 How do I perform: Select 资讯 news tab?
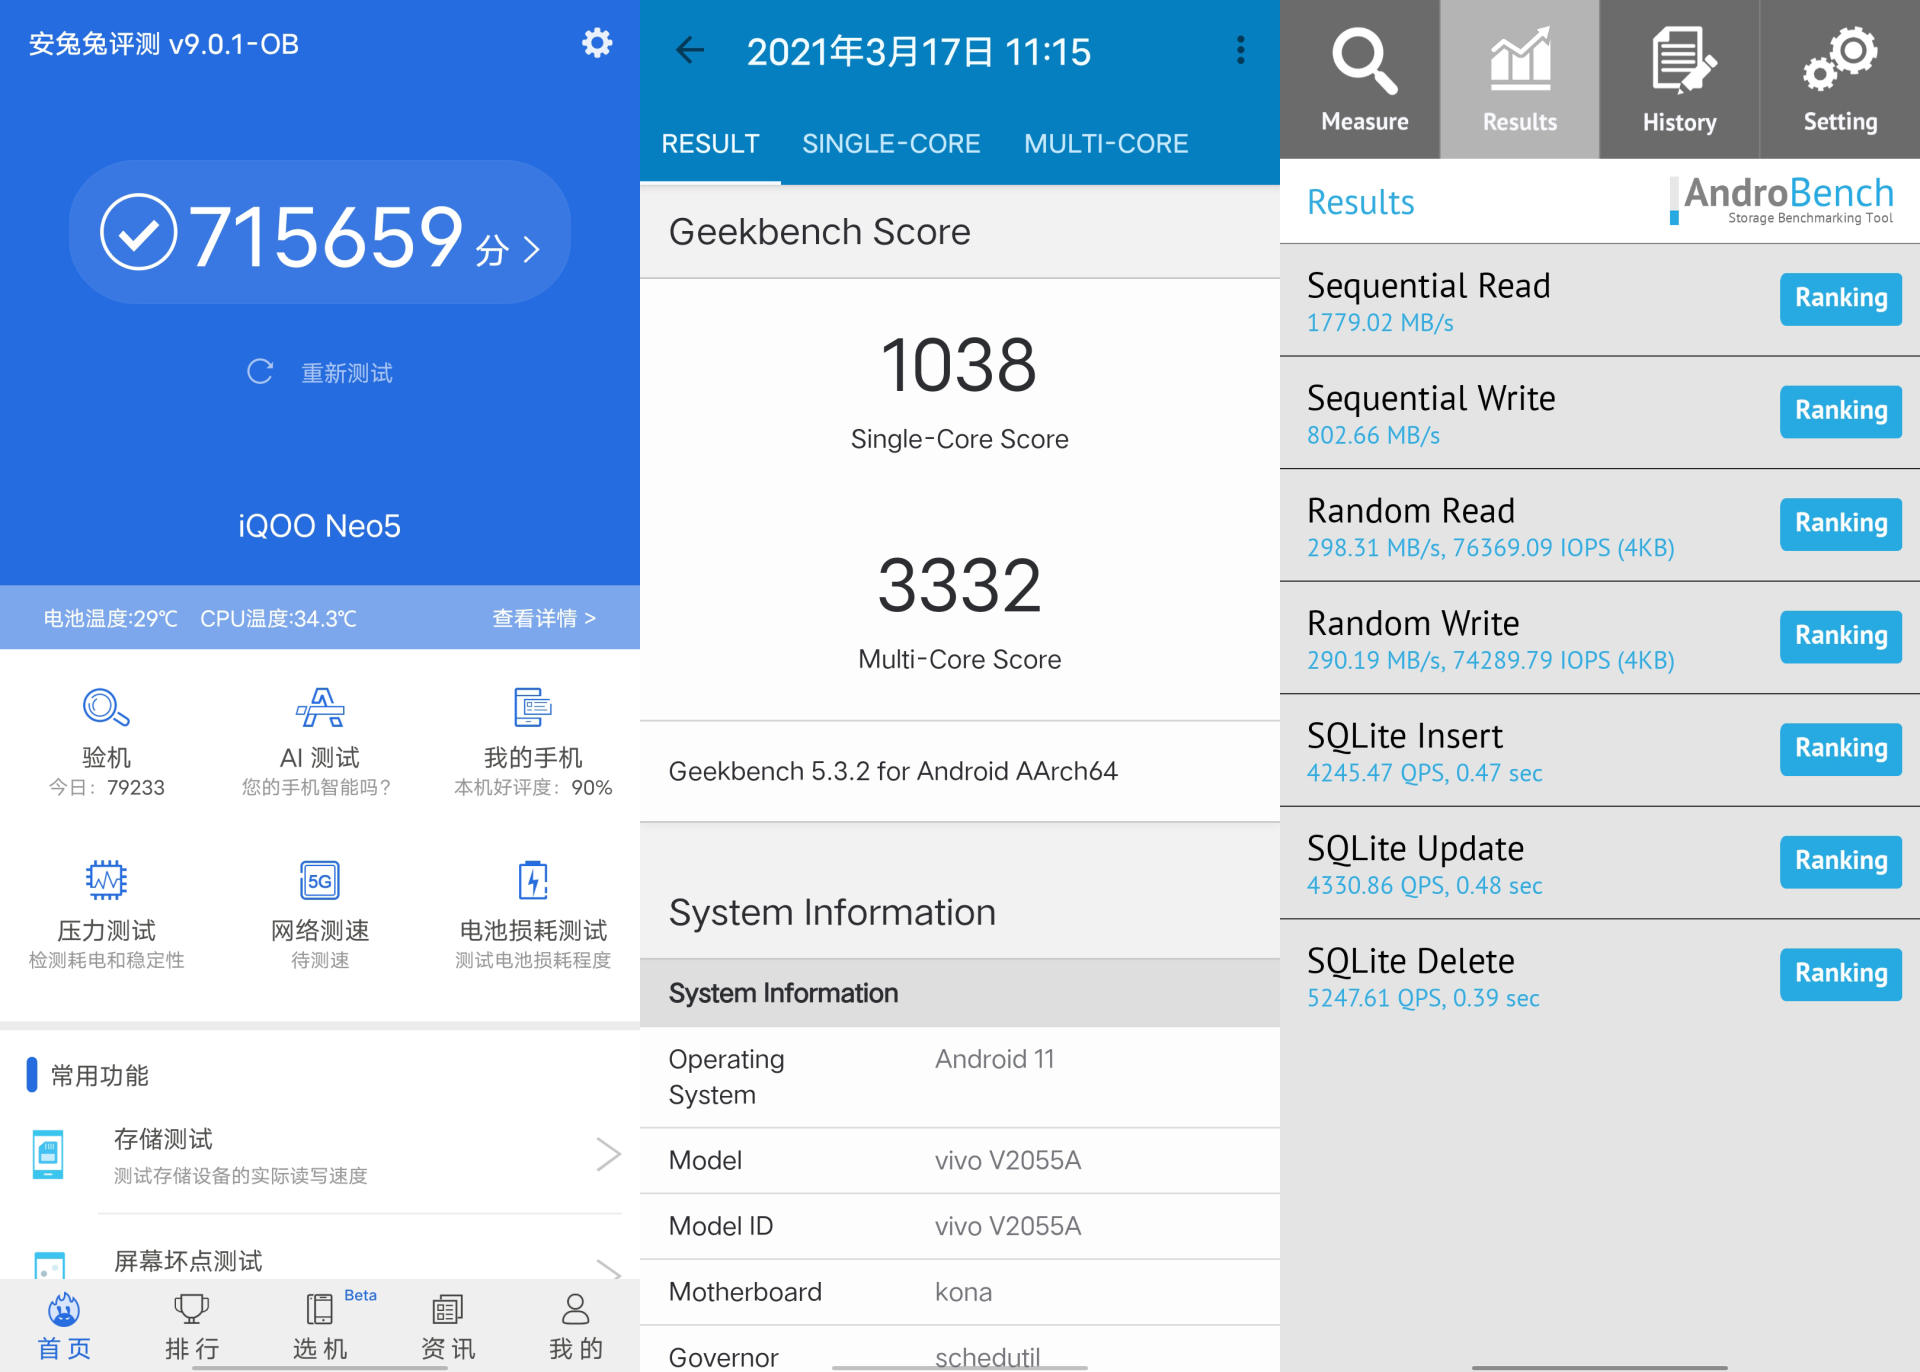pos(447,1326)
